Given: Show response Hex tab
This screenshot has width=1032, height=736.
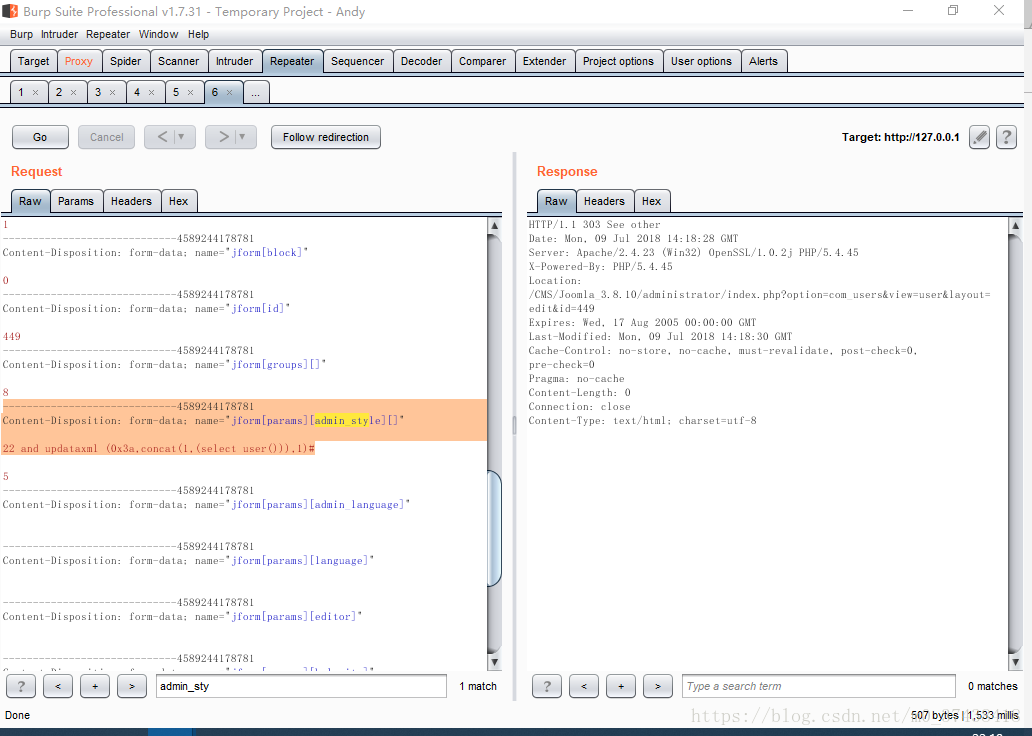Looking at the screenshot, I should point(652,201).
